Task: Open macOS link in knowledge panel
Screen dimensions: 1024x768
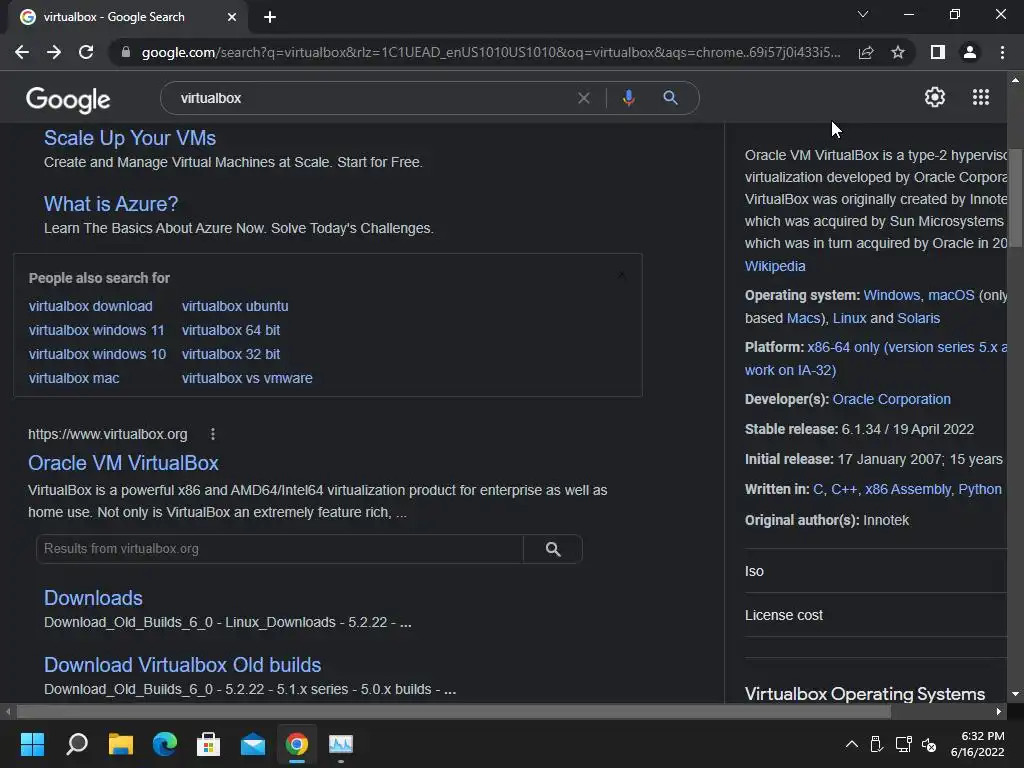Action: click(951, 295)
